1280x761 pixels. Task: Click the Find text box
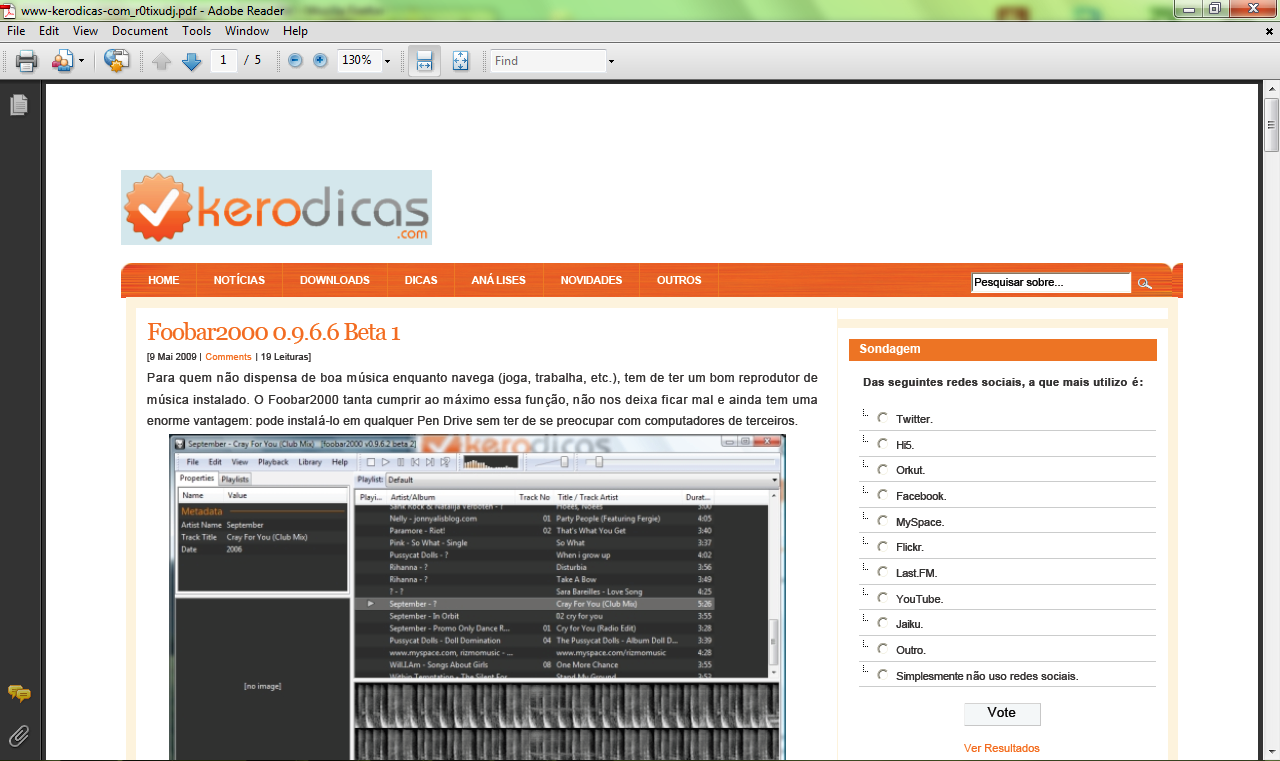[x=548, y=61]
